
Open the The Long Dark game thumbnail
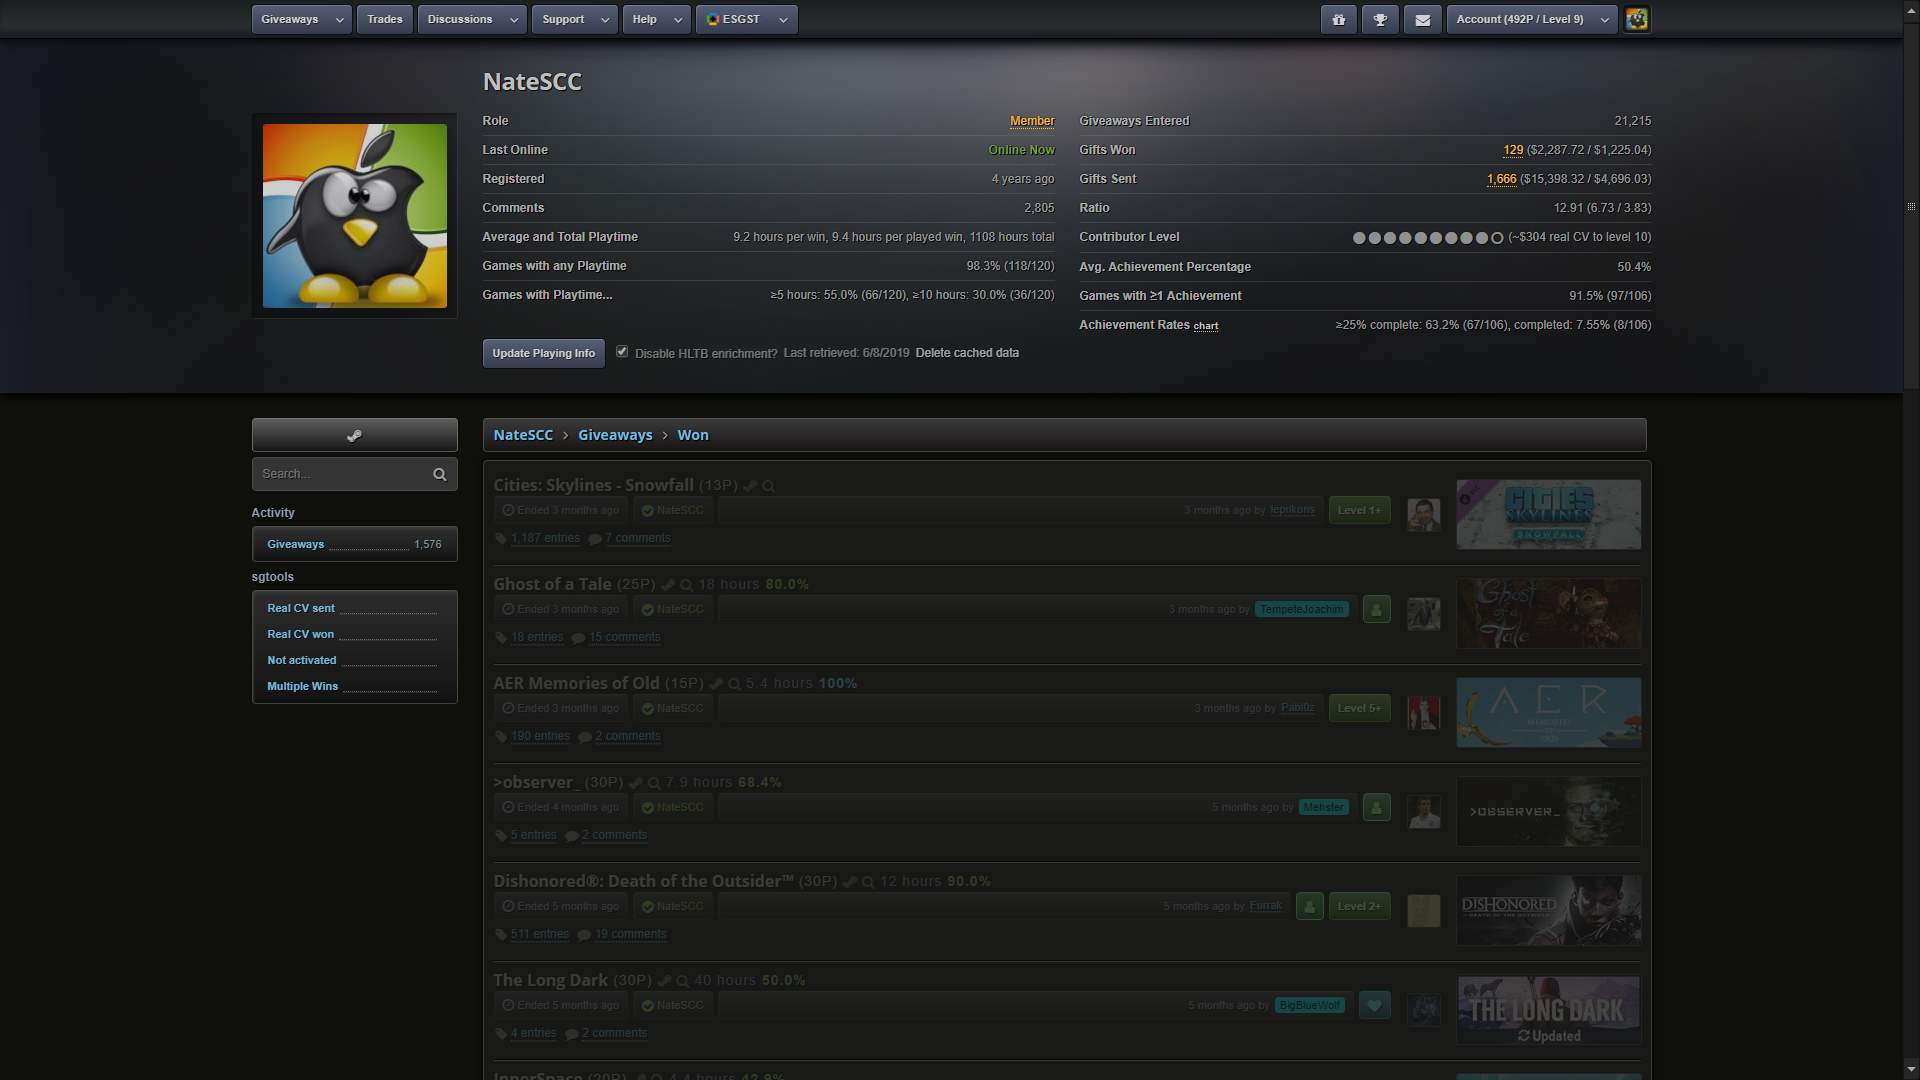pos(1548,1010)
